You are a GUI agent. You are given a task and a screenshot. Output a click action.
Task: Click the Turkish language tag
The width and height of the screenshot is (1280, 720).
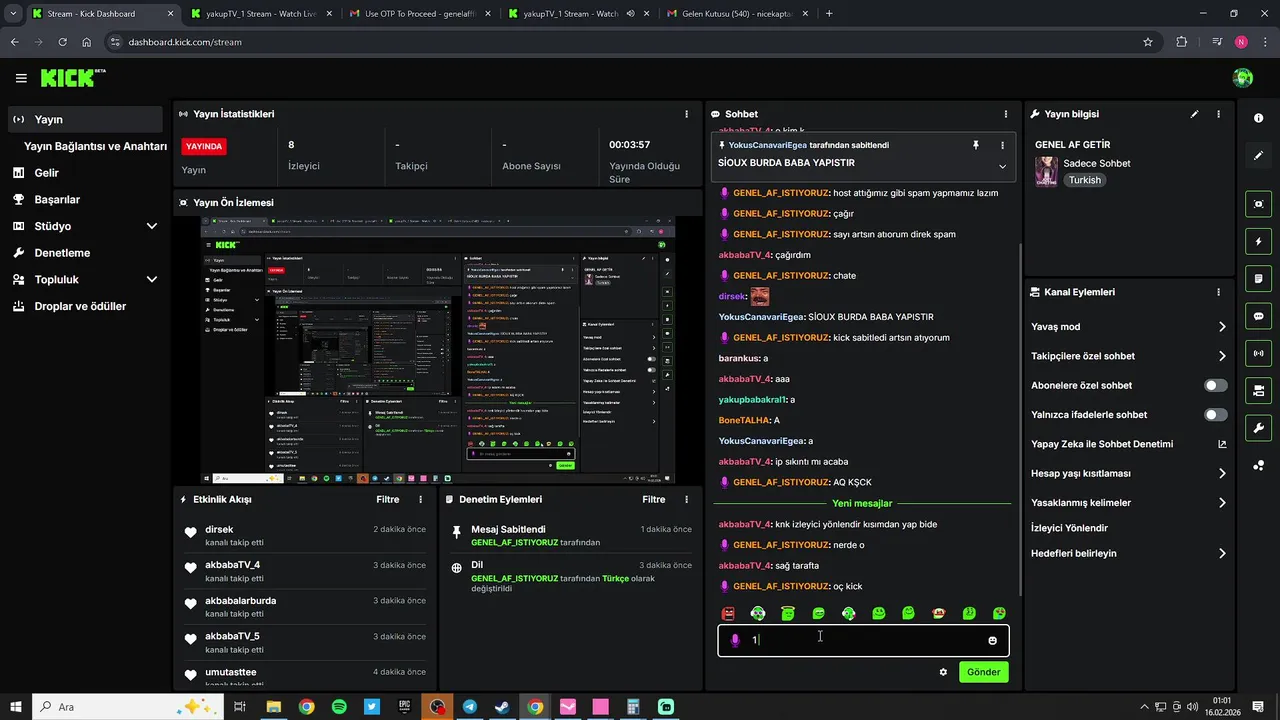pyautogui.click(x=1084, y=180)
